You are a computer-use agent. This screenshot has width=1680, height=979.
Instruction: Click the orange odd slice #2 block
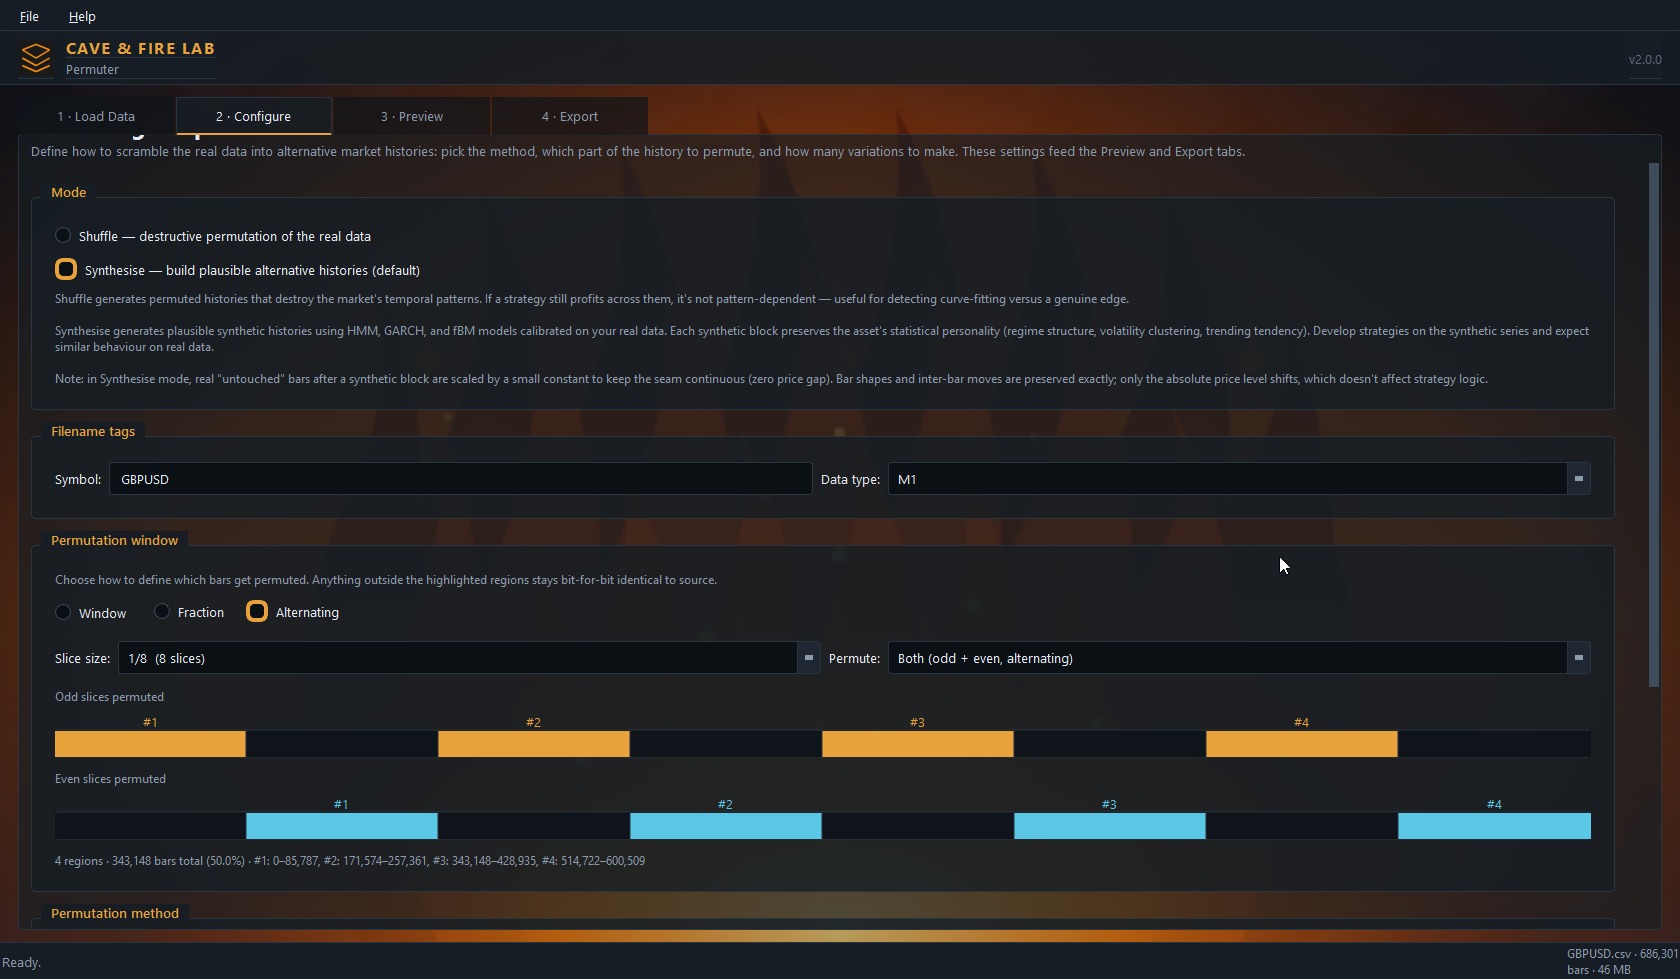(534, 744)
